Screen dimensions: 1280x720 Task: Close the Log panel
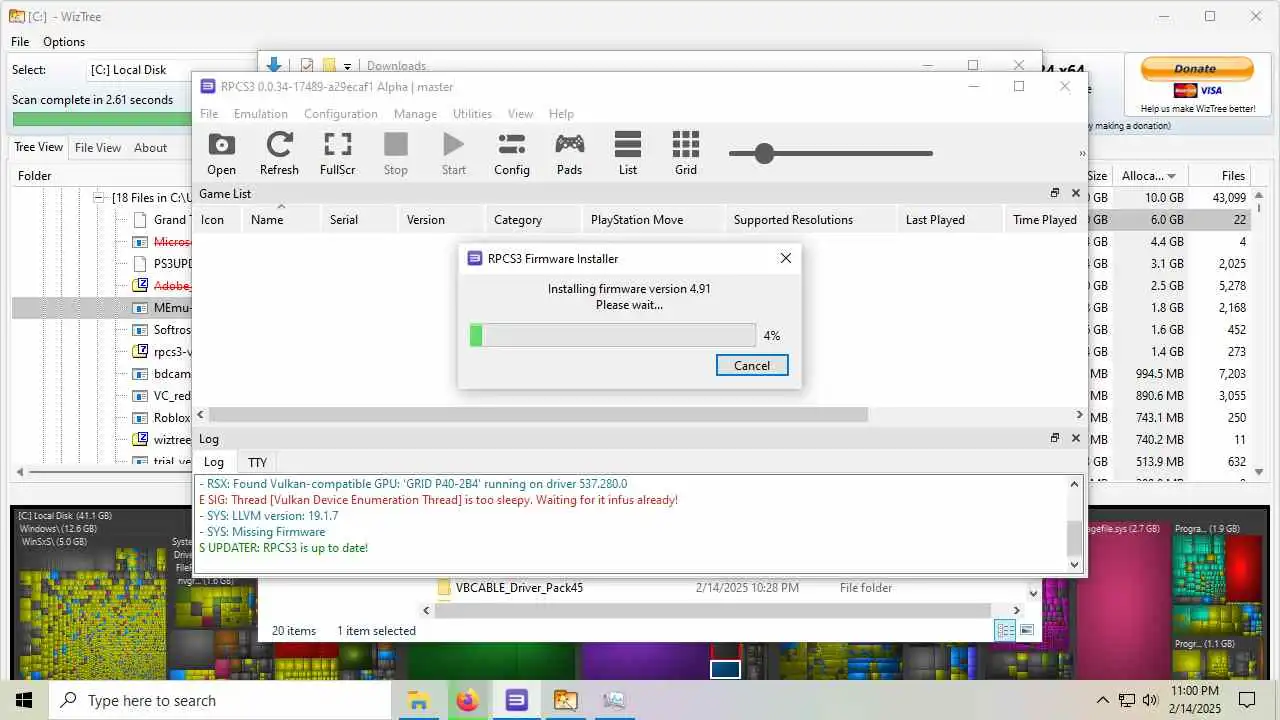coord(1076,438)
